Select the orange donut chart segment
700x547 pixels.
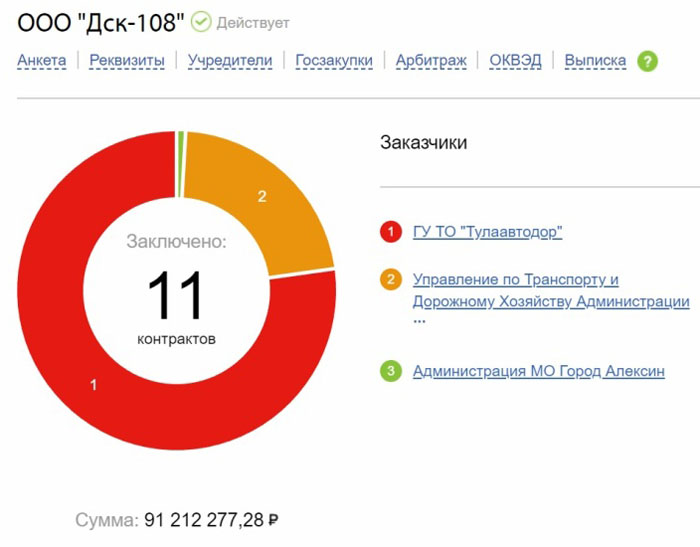tap(263, 197)
